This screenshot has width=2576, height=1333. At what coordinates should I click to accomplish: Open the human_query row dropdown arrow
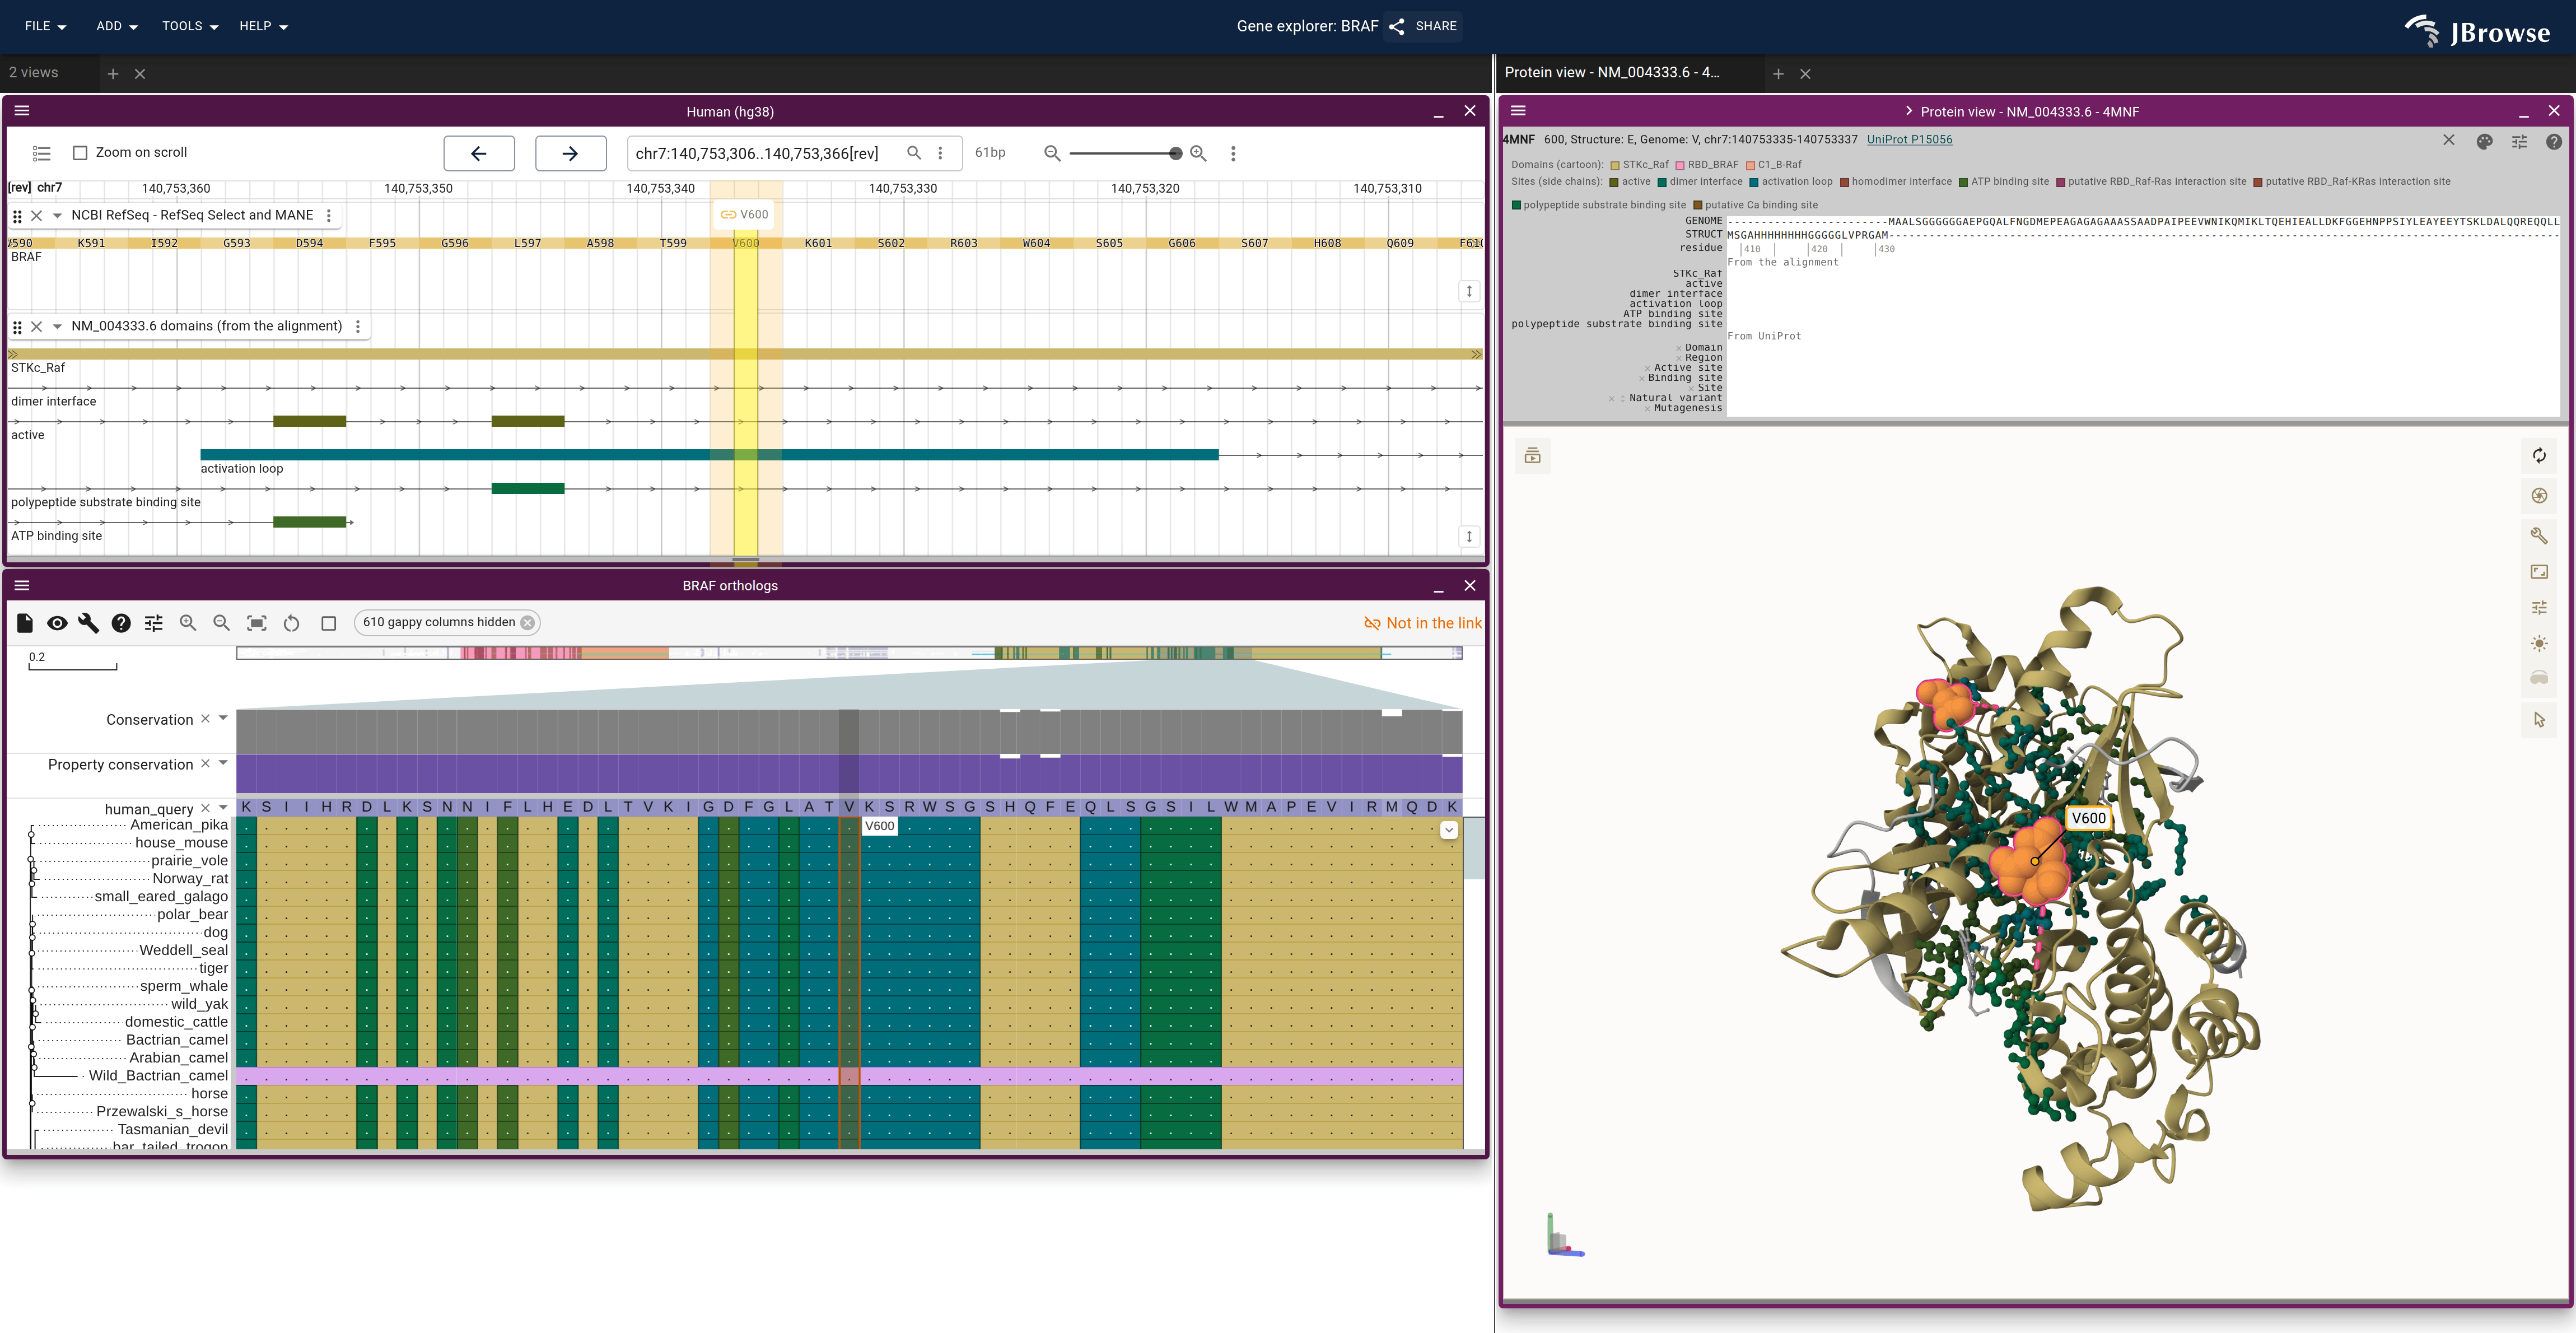click(x=223, y=807)
